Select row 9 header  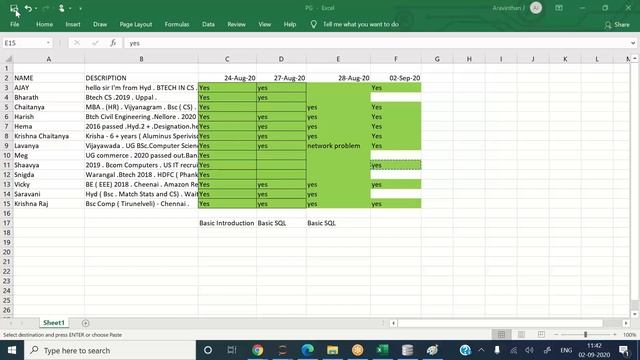click(7, 146)
